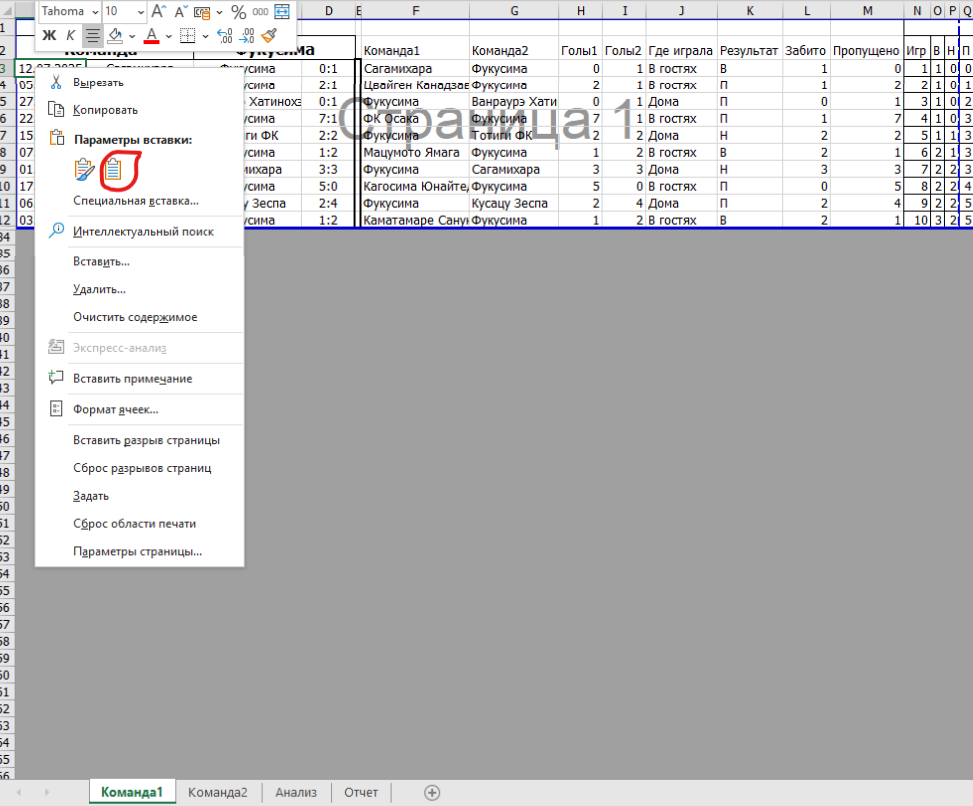Image resolution: width=973 pixels, height=806 pixels.
Task: Merge and center selected cells
Action: [282, 12]
